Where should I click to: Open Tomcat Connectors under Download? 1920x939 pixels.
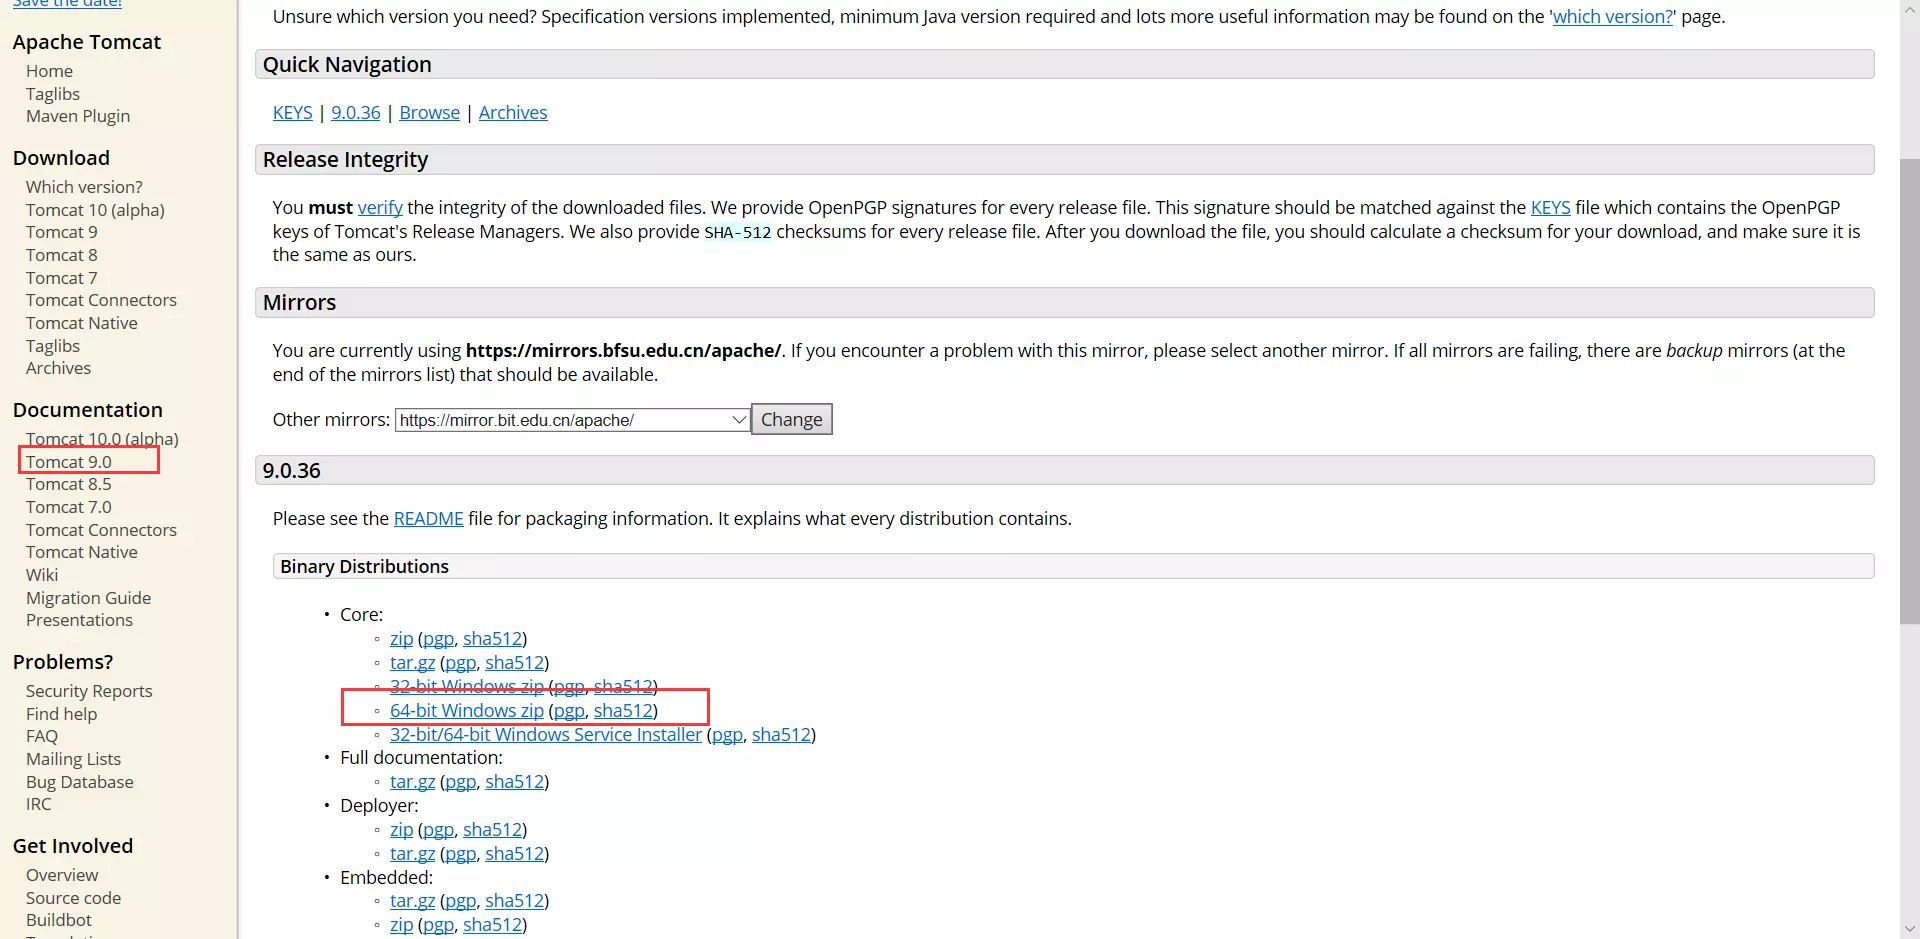pyautogui.click(x=101, y=300)
